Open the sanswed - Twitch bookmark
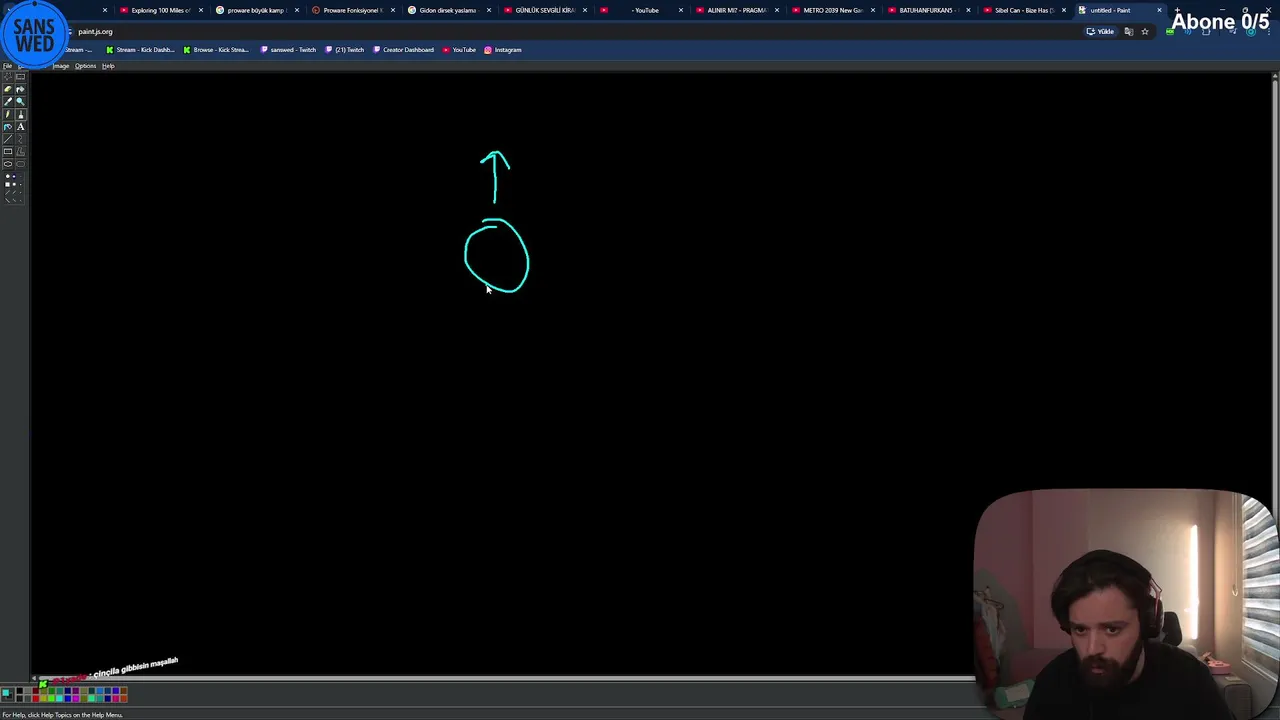The height and width of the screenshot is (720, 1280). pos(288,50)
